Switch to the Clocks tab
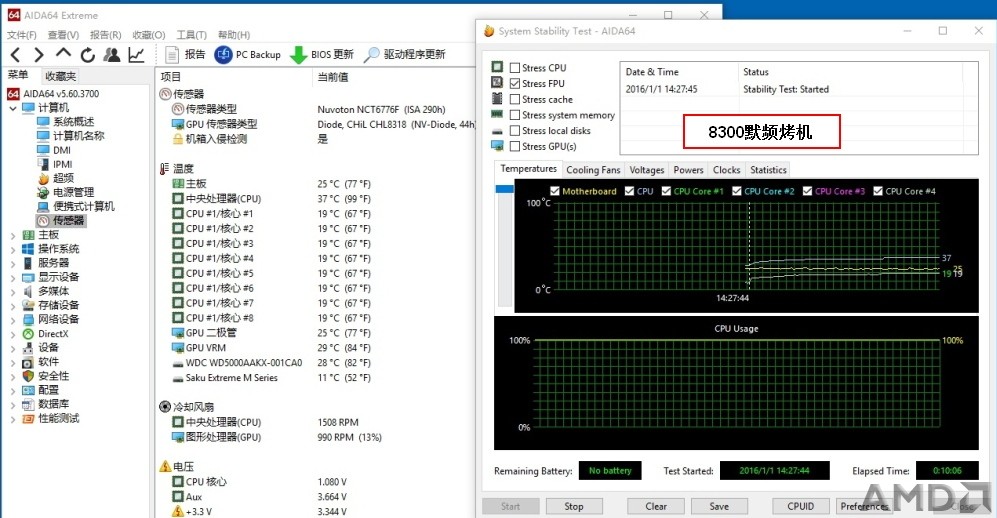Viewport: 997px width, 518px height. (x=726, y=170)
